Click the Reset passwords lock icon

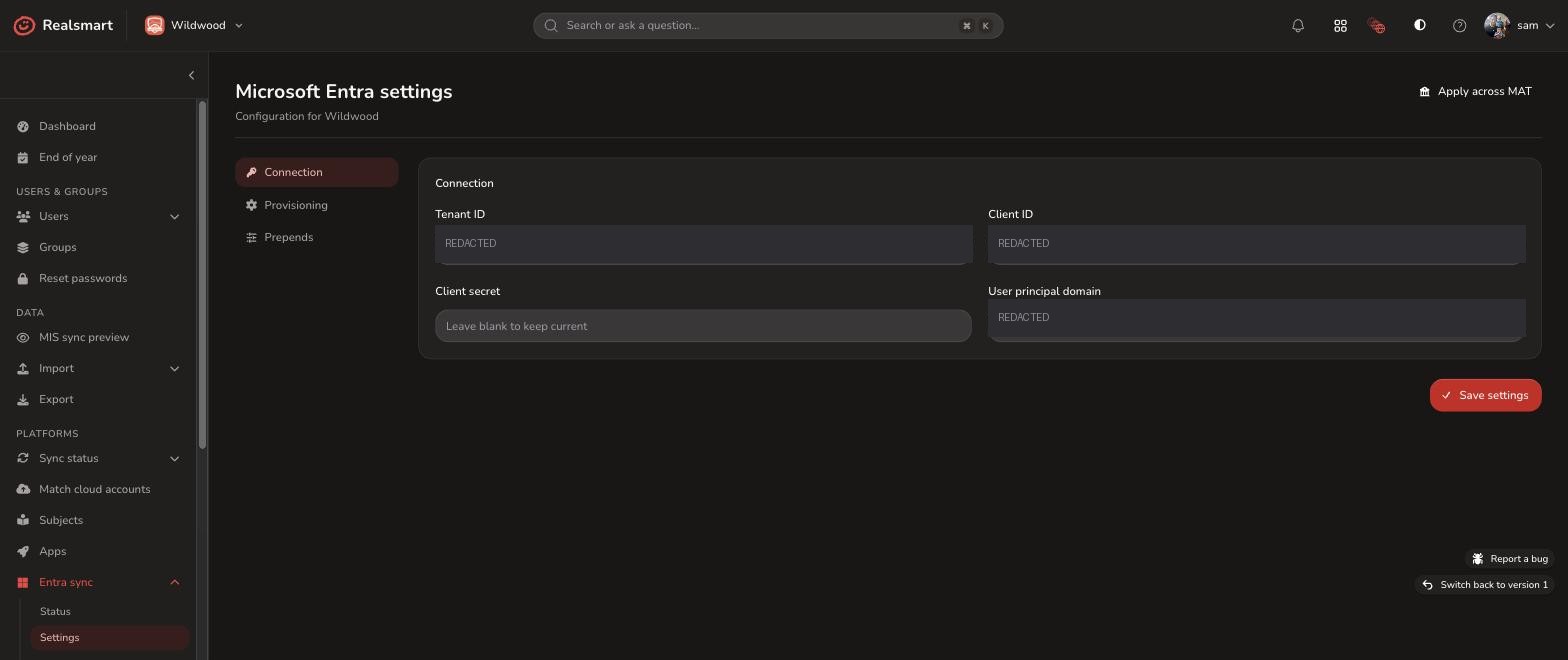(x=23, y=278)
